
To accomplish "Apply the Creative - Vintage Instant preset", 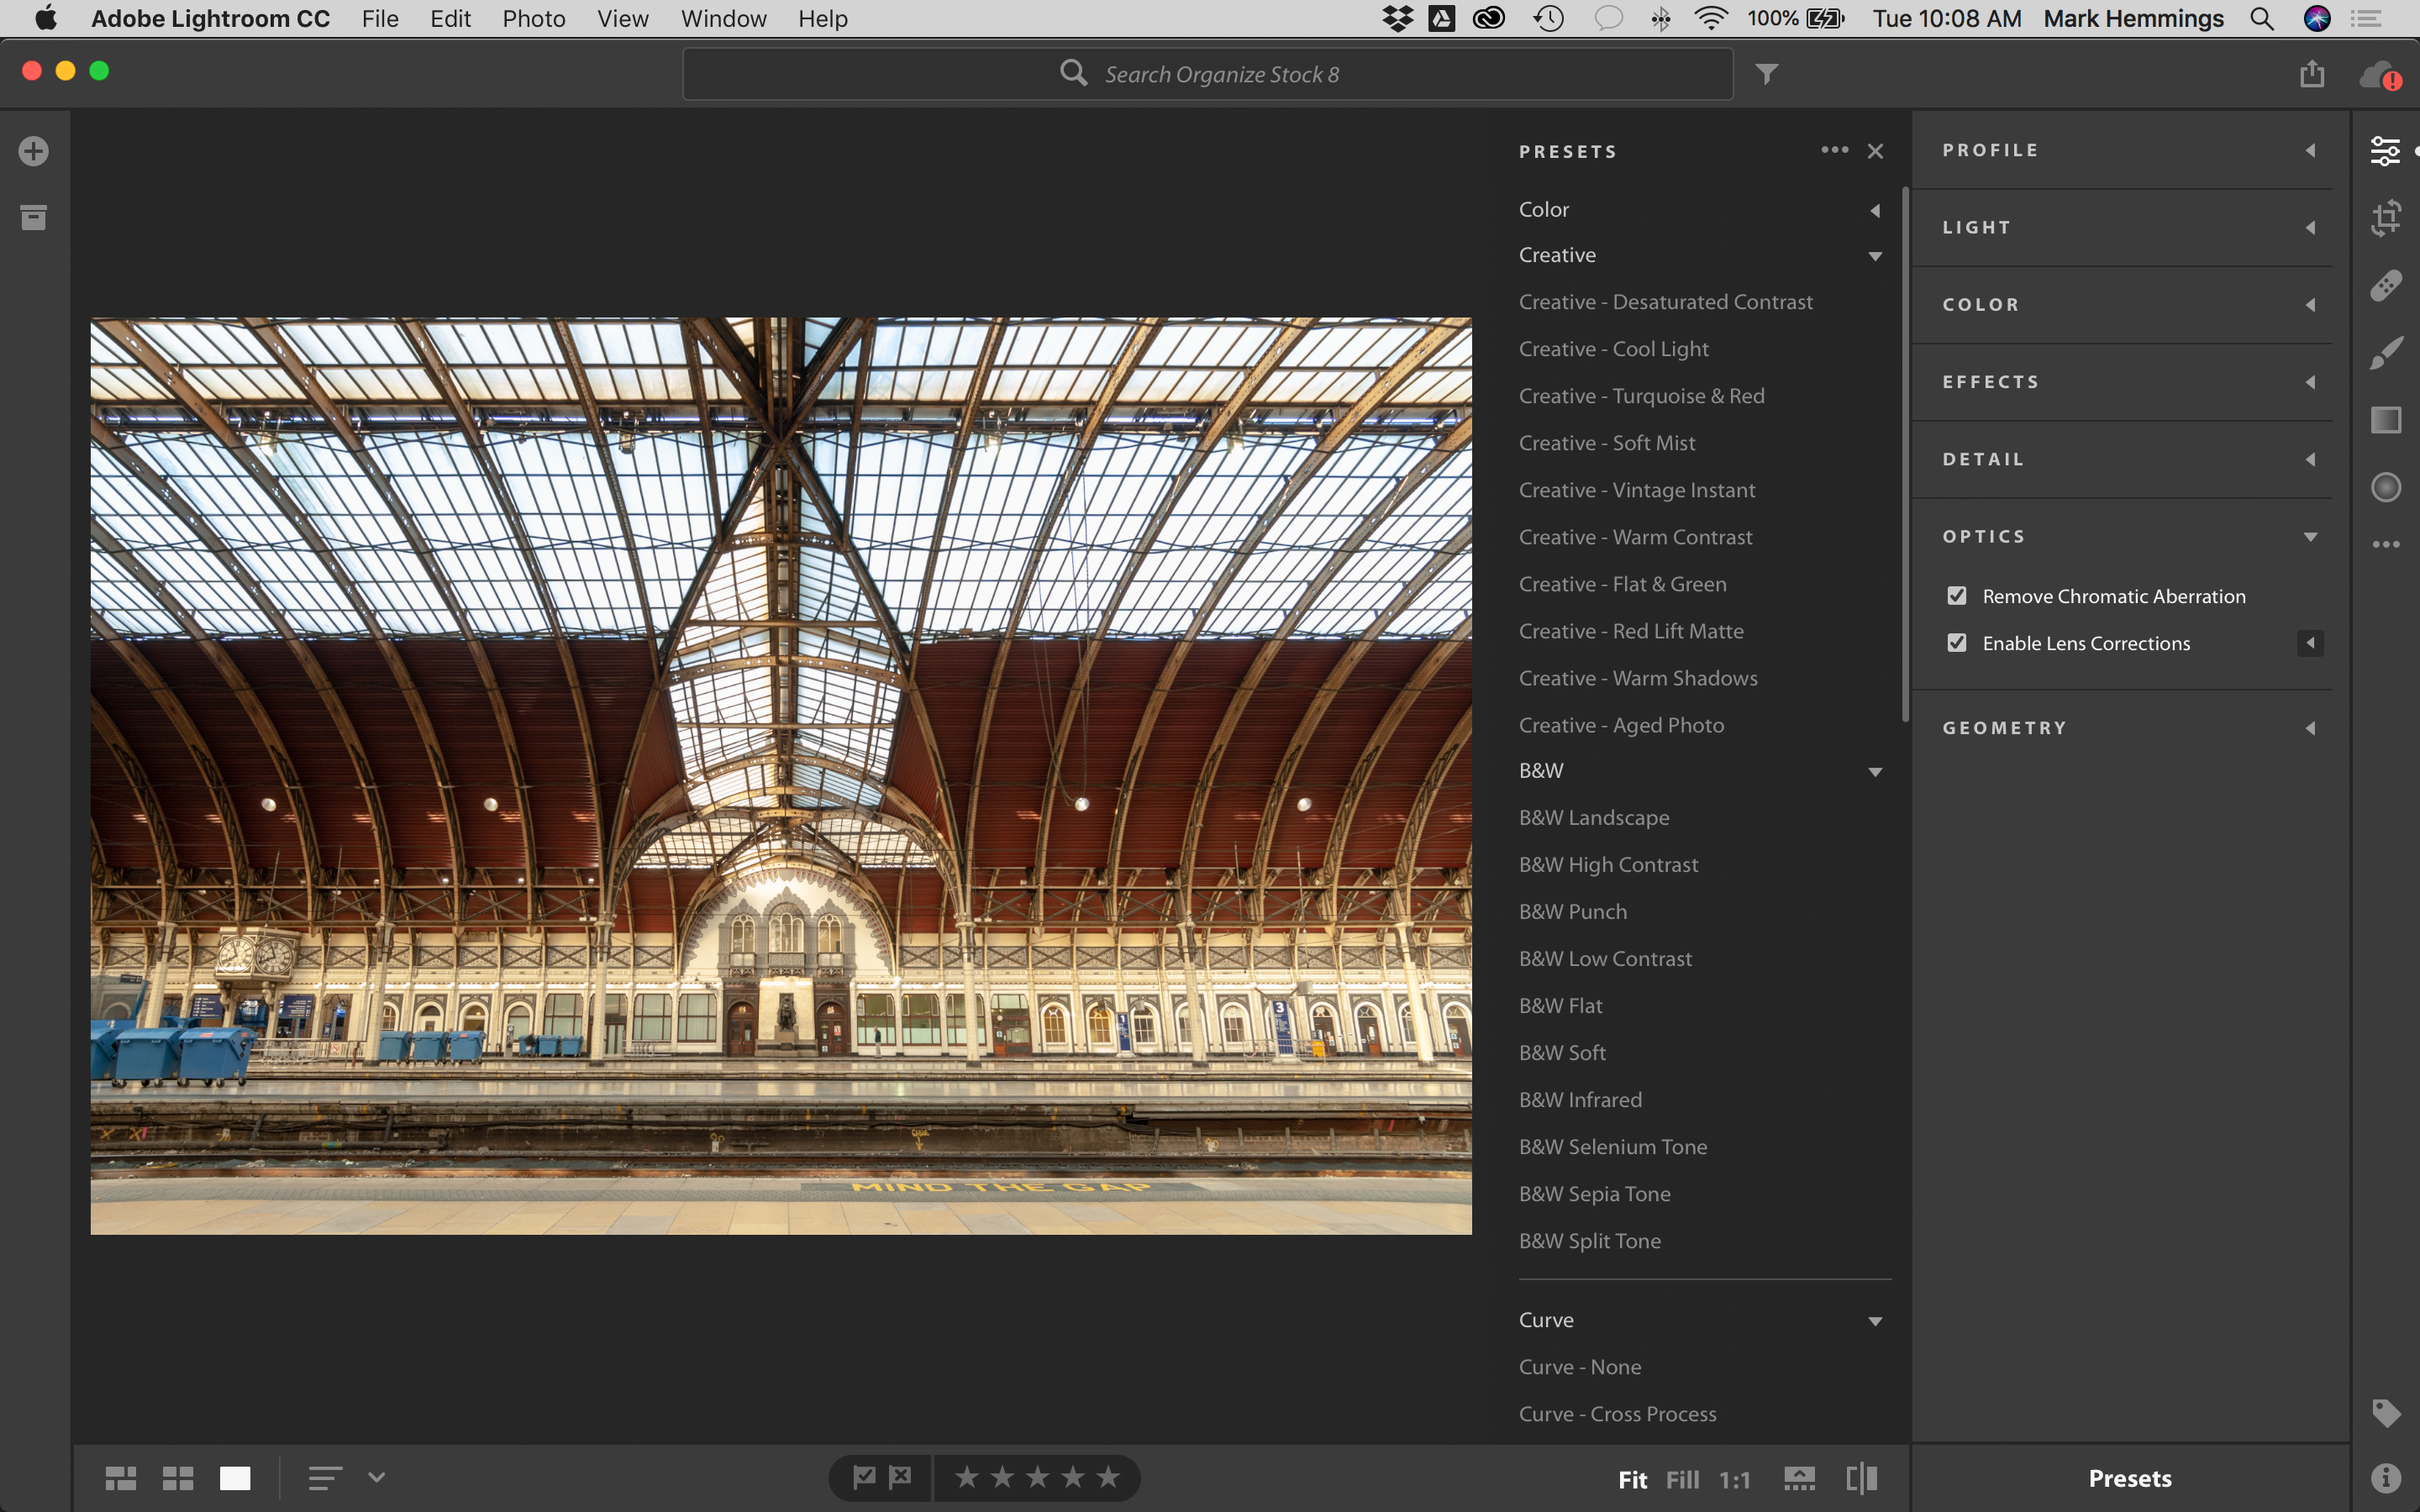I will click(1637, 490).
